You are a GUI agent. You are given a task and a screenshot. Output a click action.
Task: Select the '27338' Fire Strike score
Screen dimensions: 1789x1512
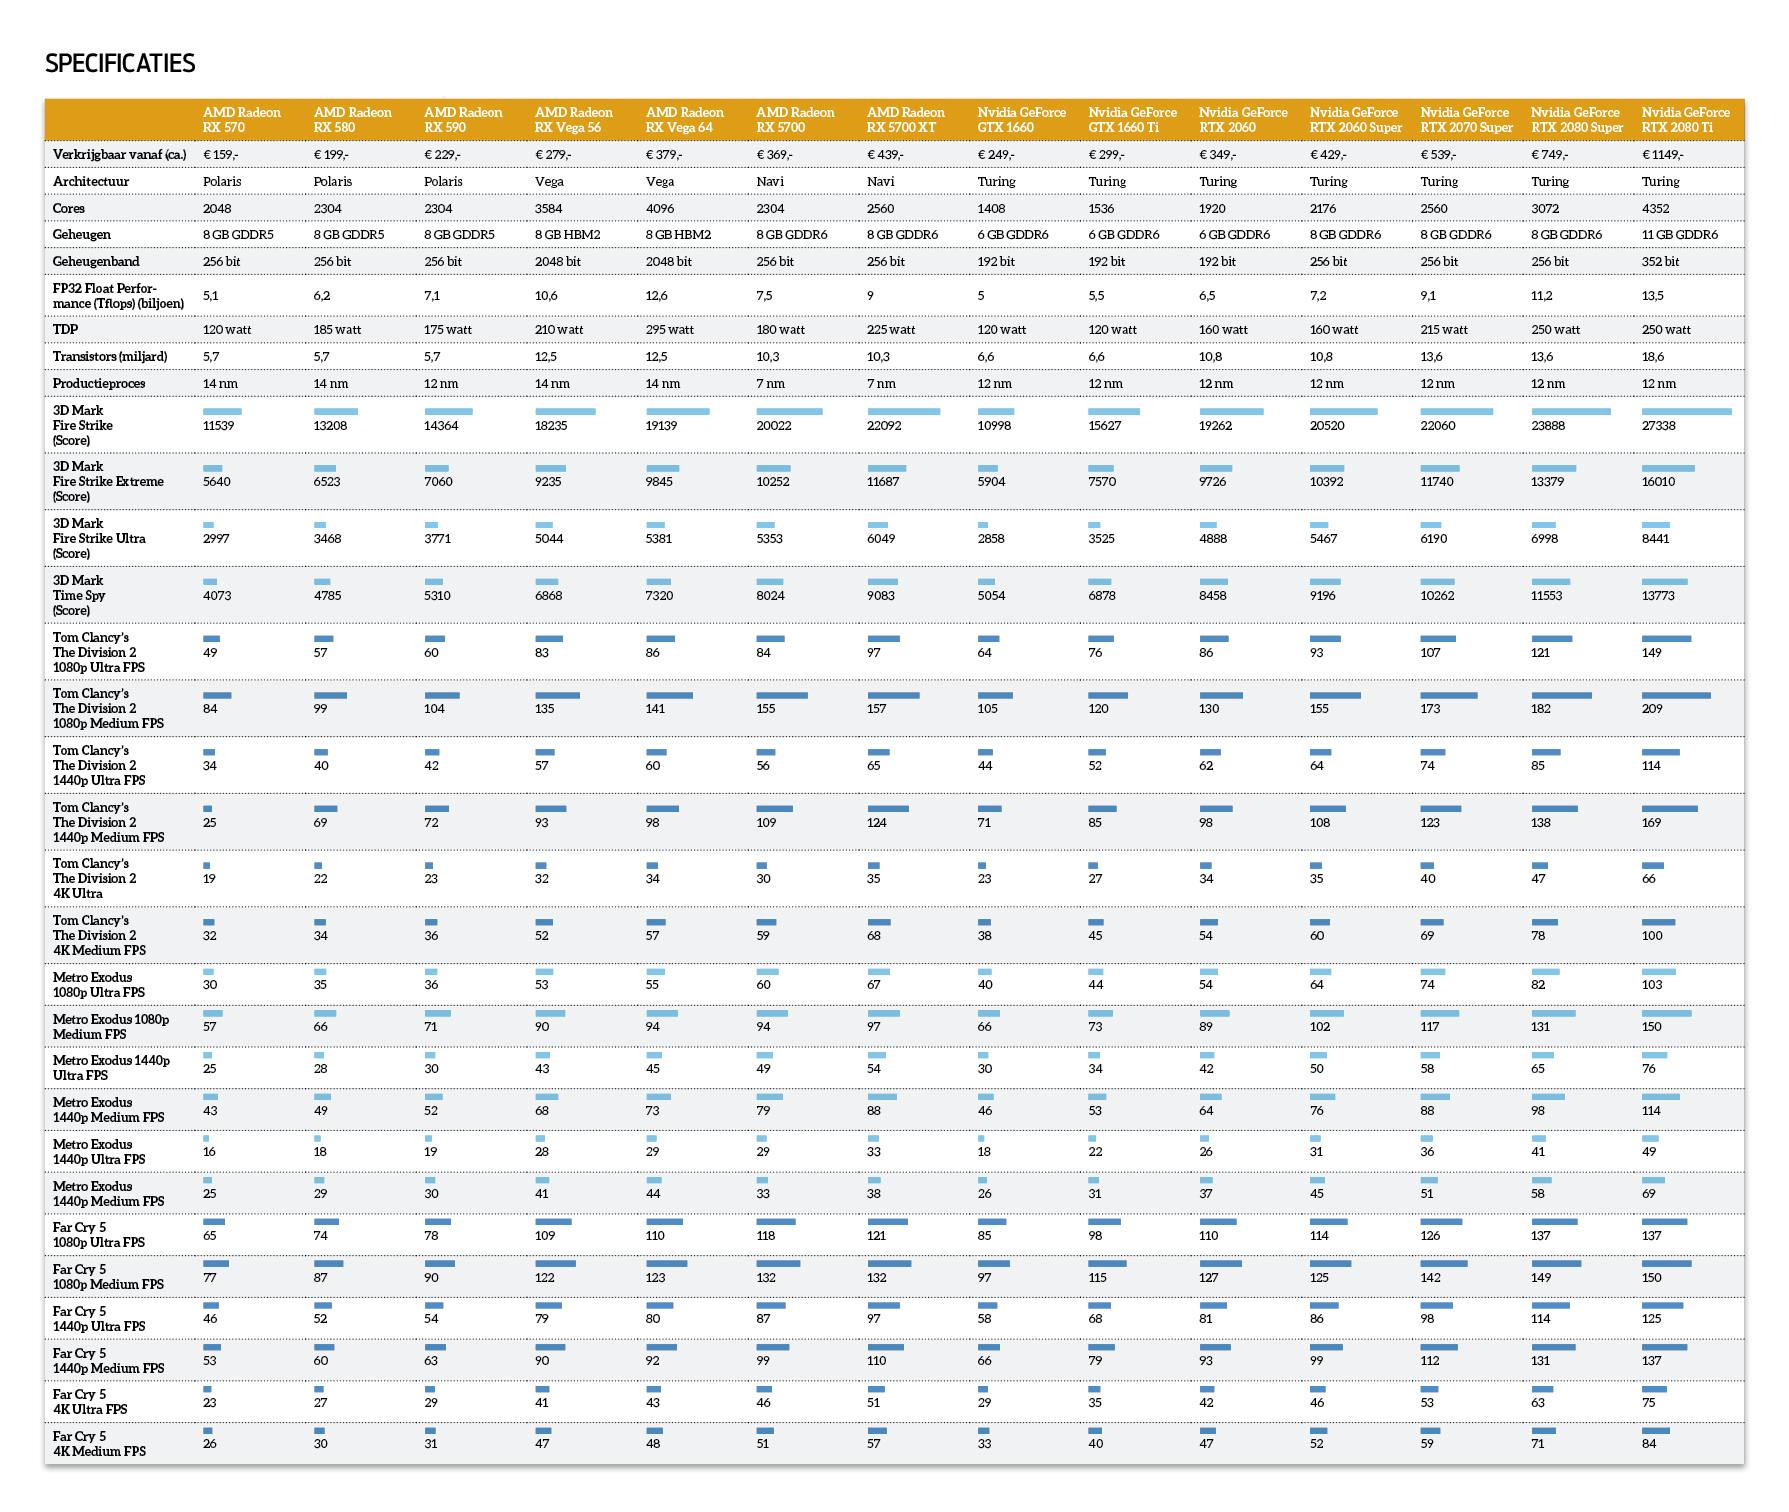point(1659,426)
